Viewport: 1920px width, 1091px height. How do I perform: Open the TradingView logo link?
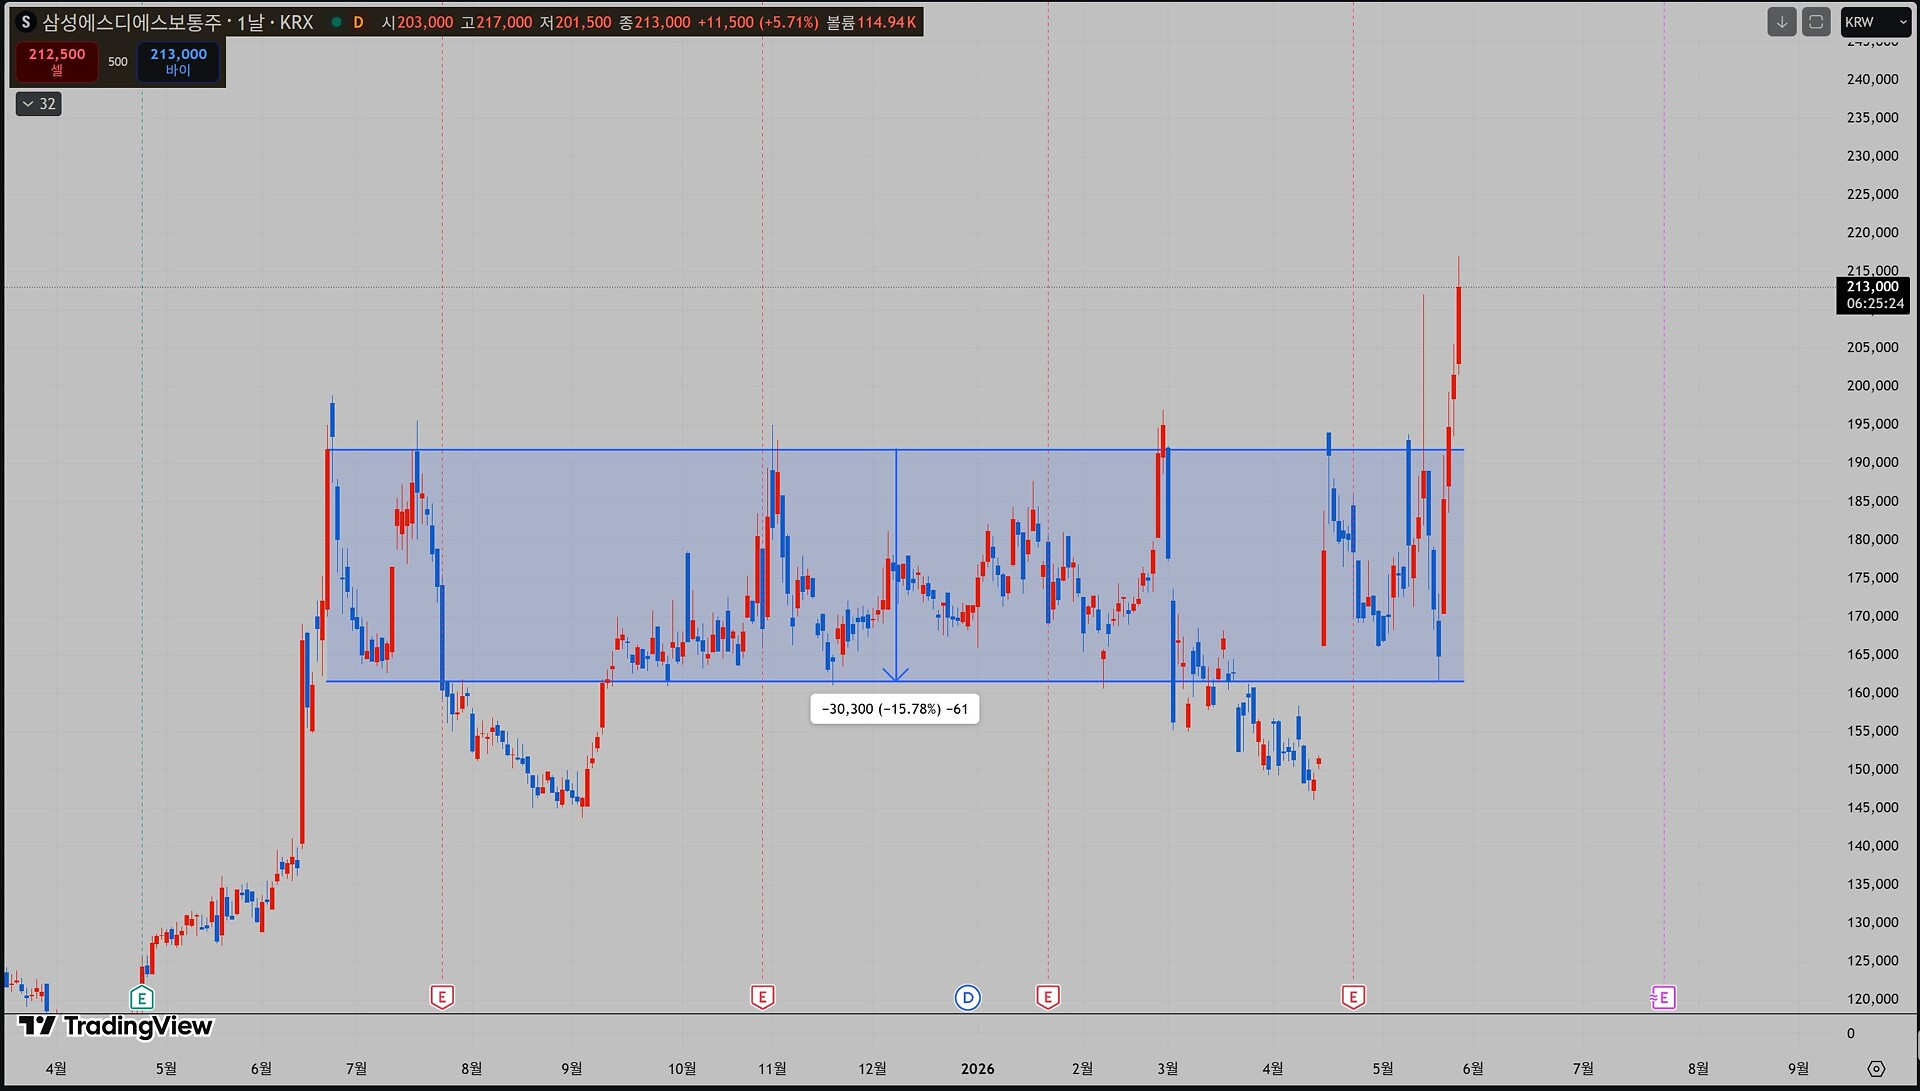116,1026
